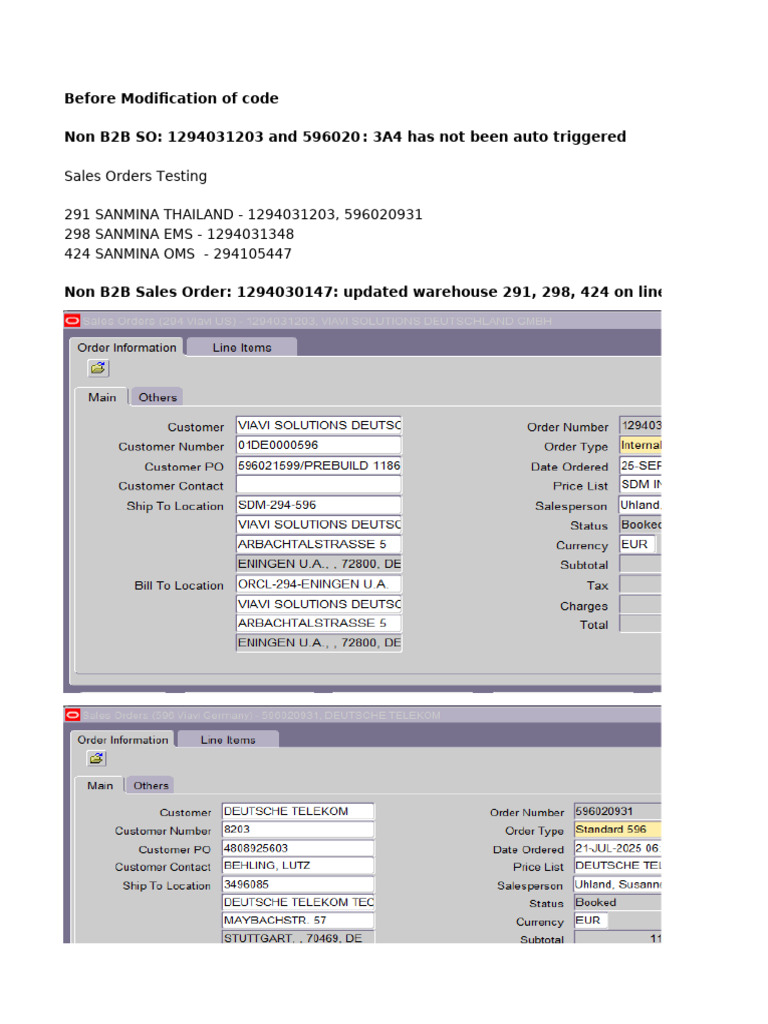This screenshot has width=768, height=1024.
Task: Click Oracle icon in VIAVI SOLUTIONS window title
Action: (x=72, y=320)
